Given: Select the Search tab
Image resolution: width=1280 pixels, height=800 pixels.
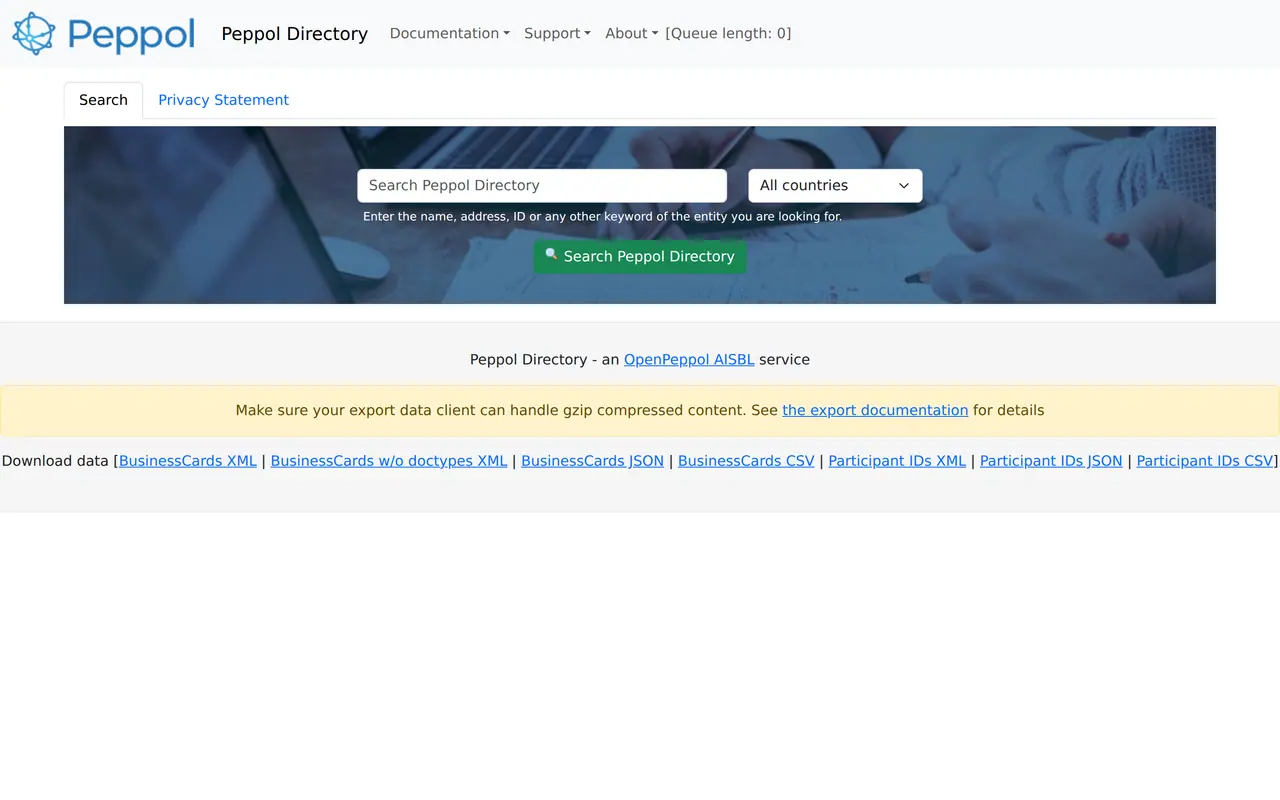Looking at the screenshot, I should 104,100.
